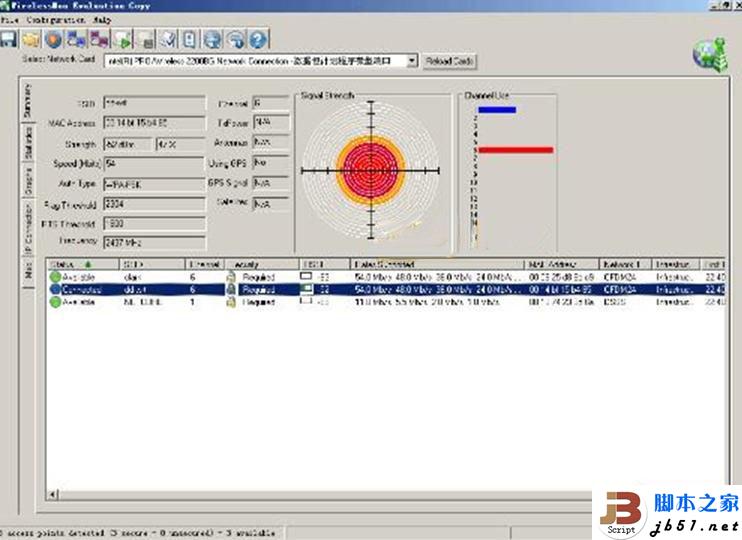The width and height of the screenshot is (742, 540).
Task: Select the Available row on channel 1
Action: [387, 301]
